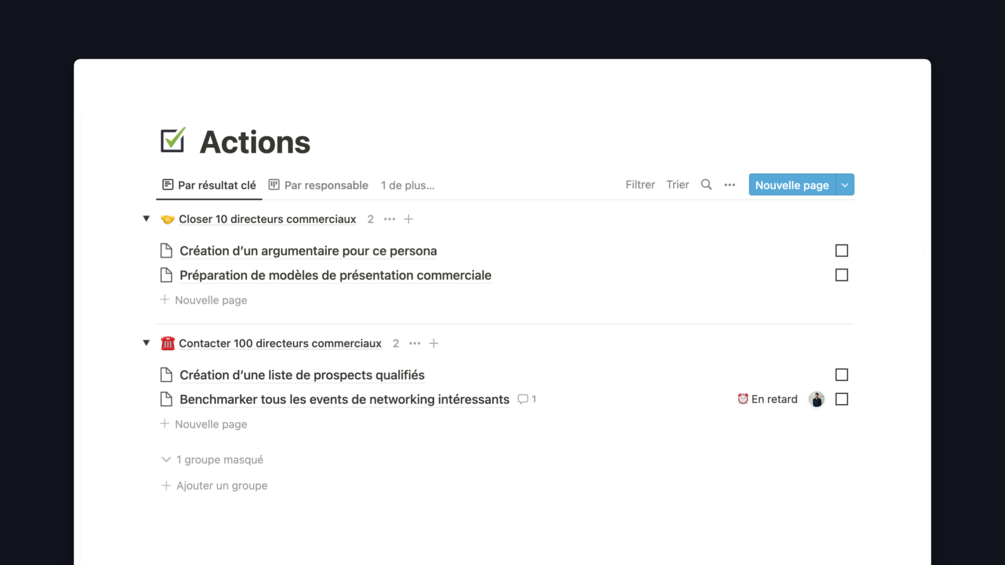Viewport: 1005px width, 565px height.
Task: Click plus icon beside Closer 10 directeurs commerciaux
Action: pyautogui.click(x=409, y=219)
